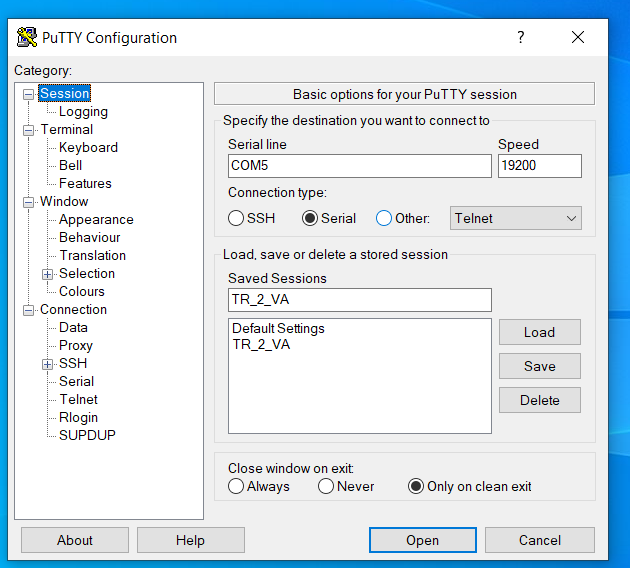This screenshot has height=568, width=630.
Task: Open the Bell category
Action: click(x=70, y=165)
